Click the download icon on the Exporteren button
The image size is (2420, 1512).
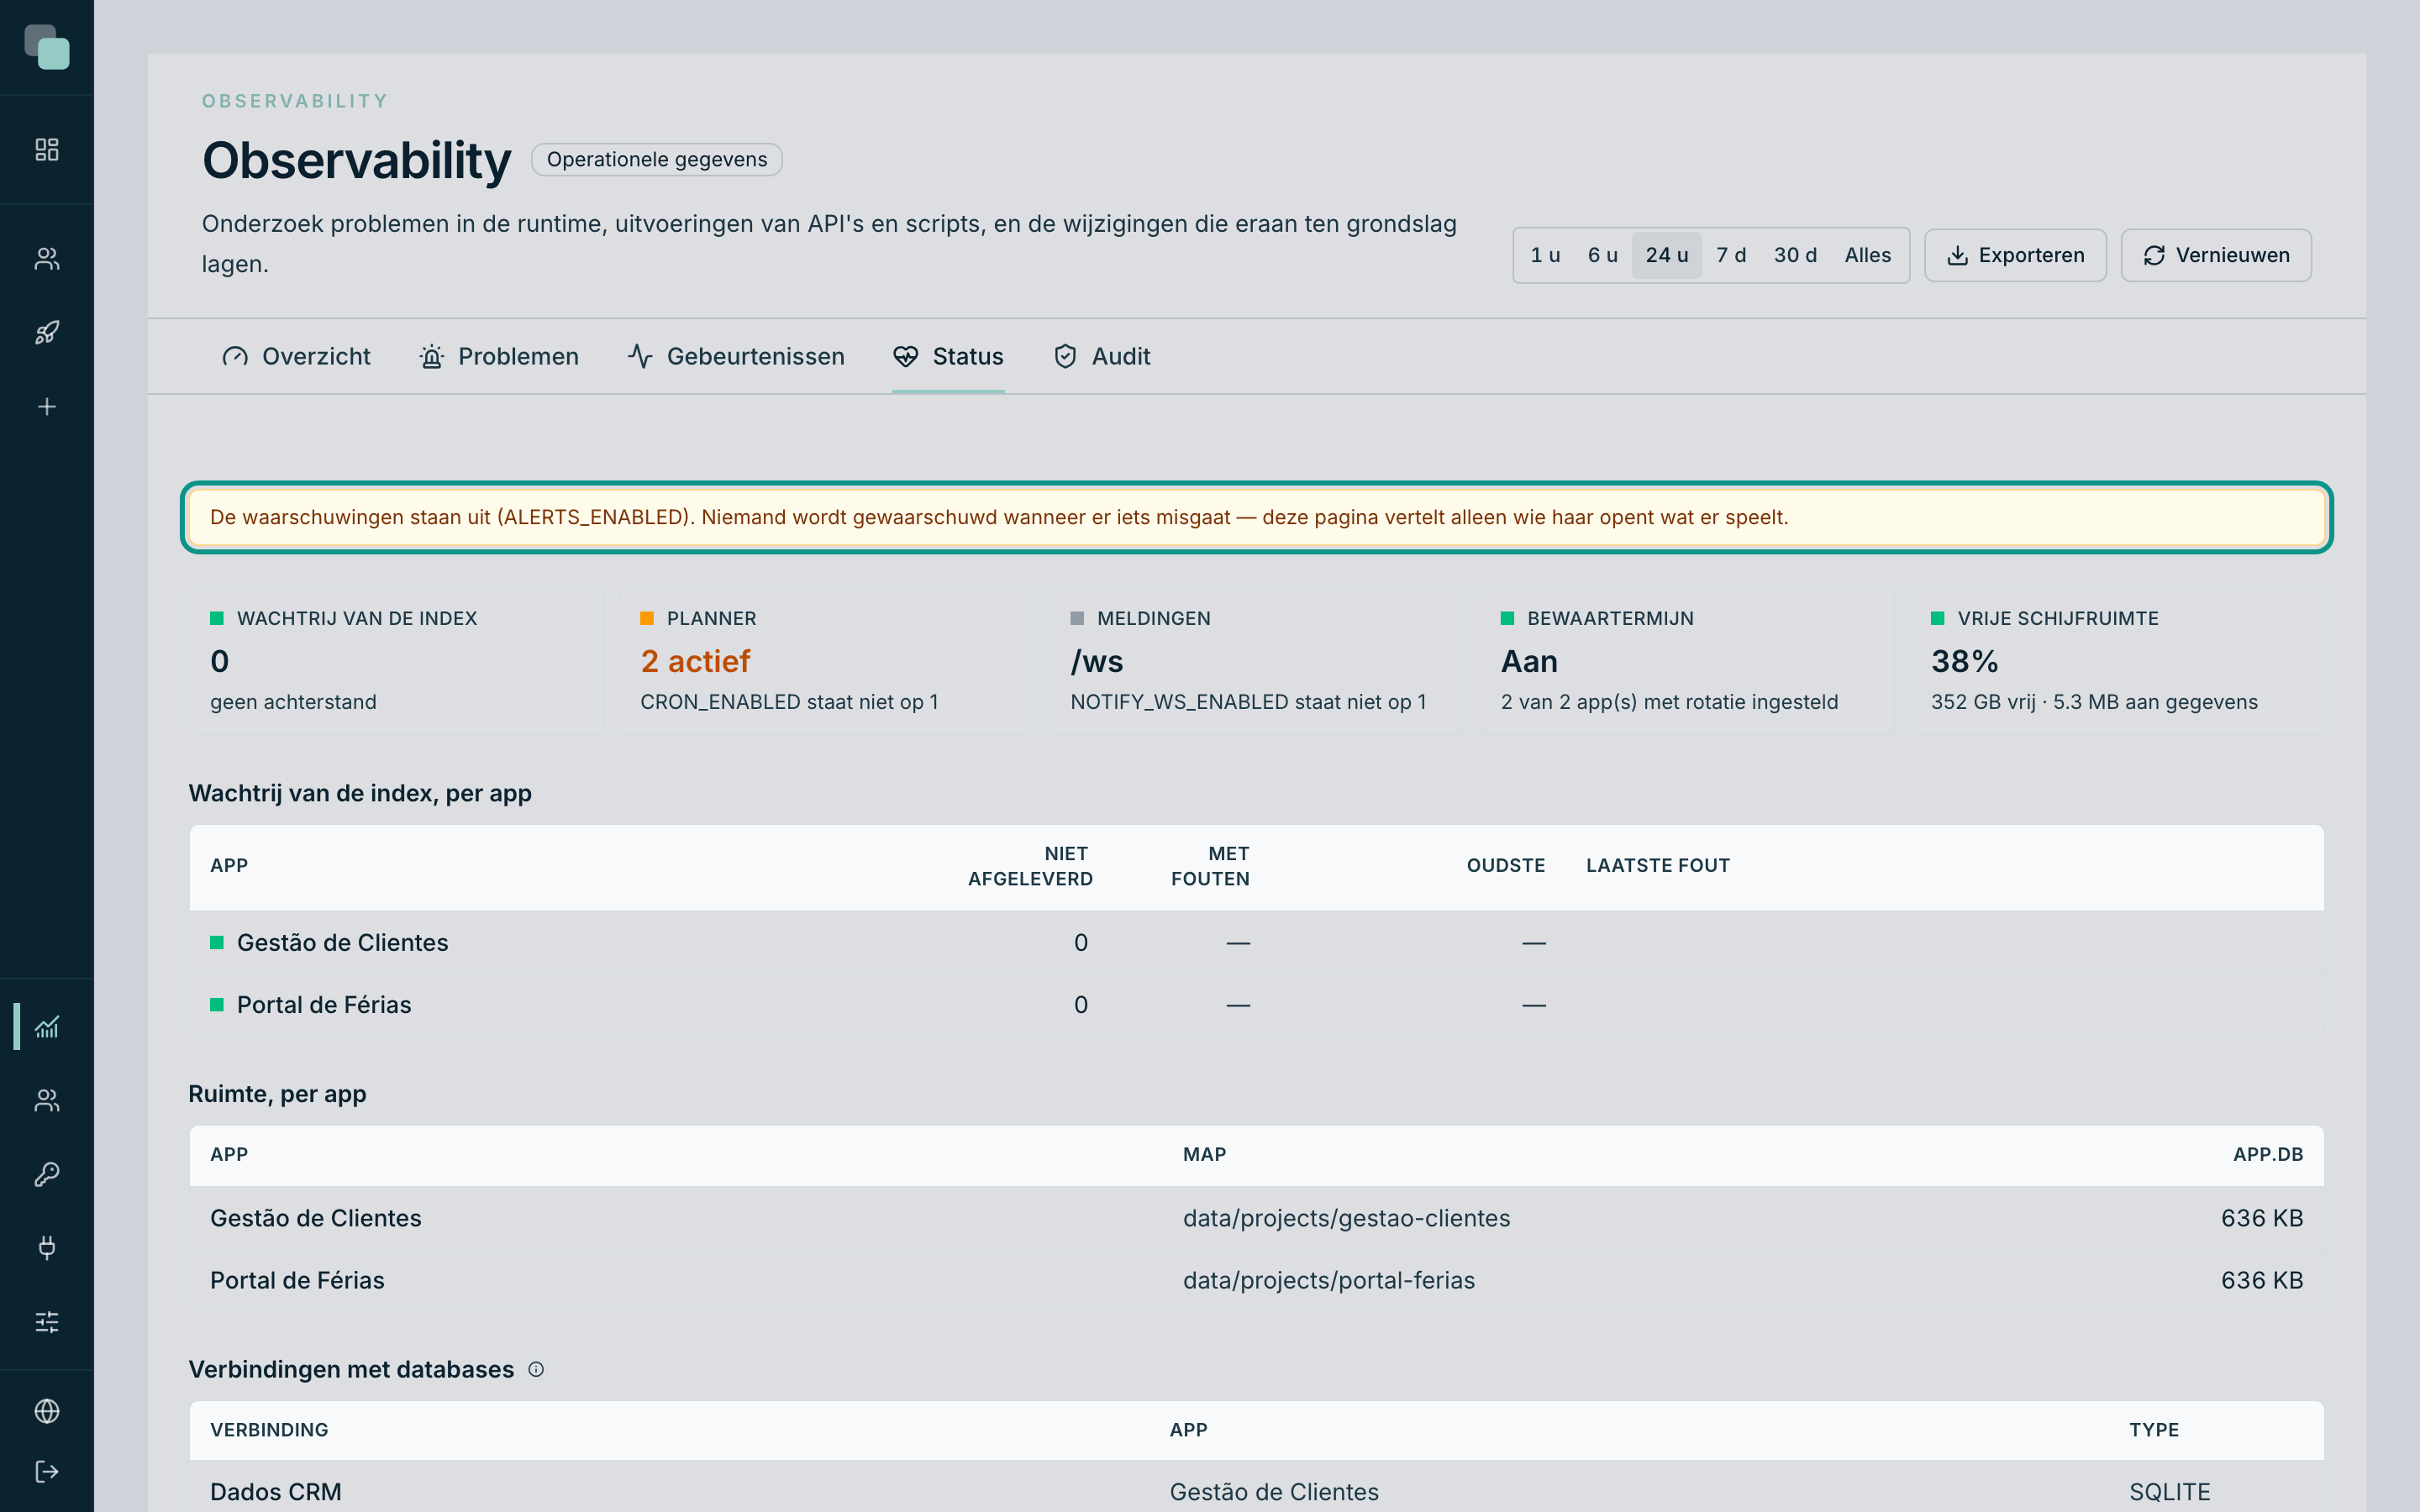[x=1957, y=256]
